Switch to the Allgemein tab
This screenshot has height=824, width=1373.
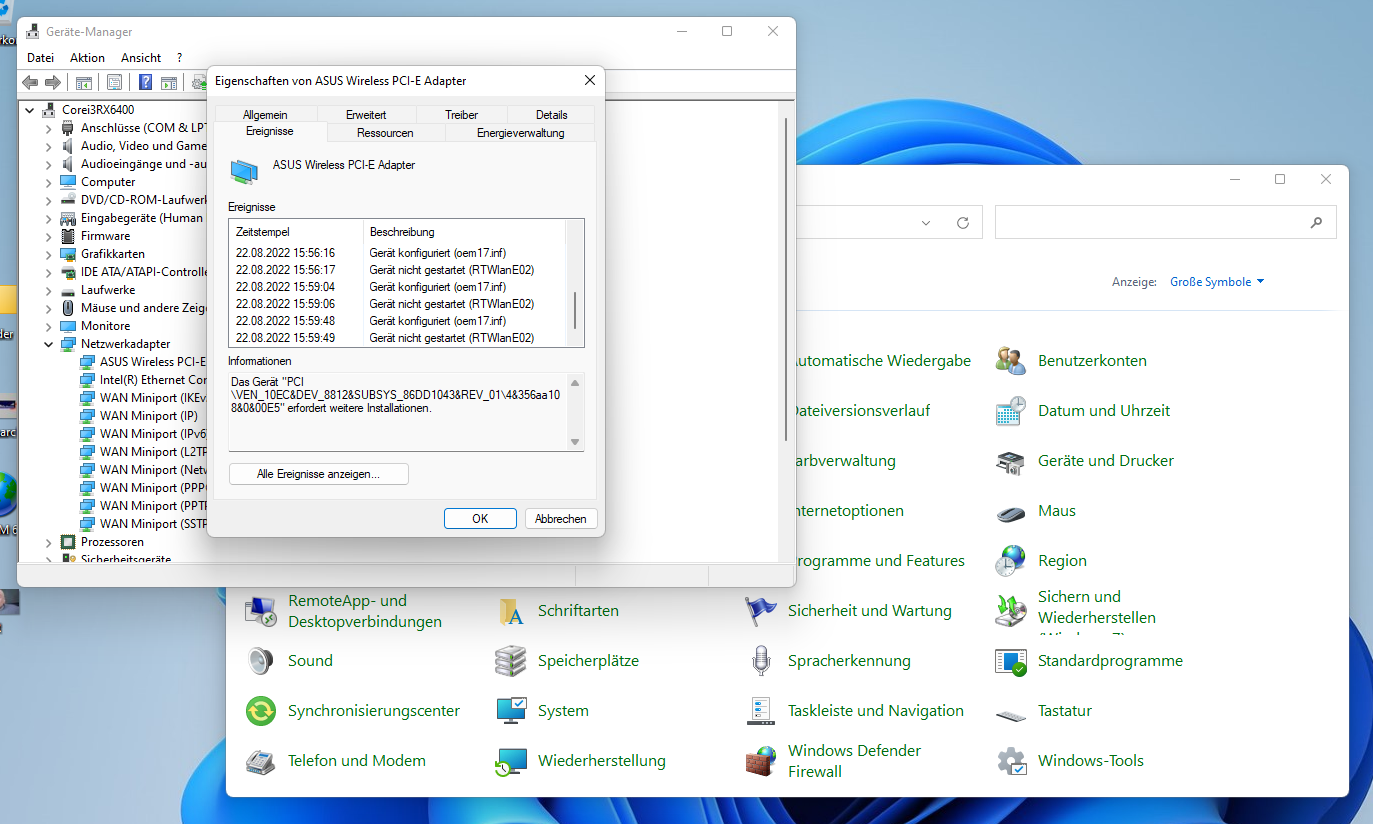coord(265,115)
